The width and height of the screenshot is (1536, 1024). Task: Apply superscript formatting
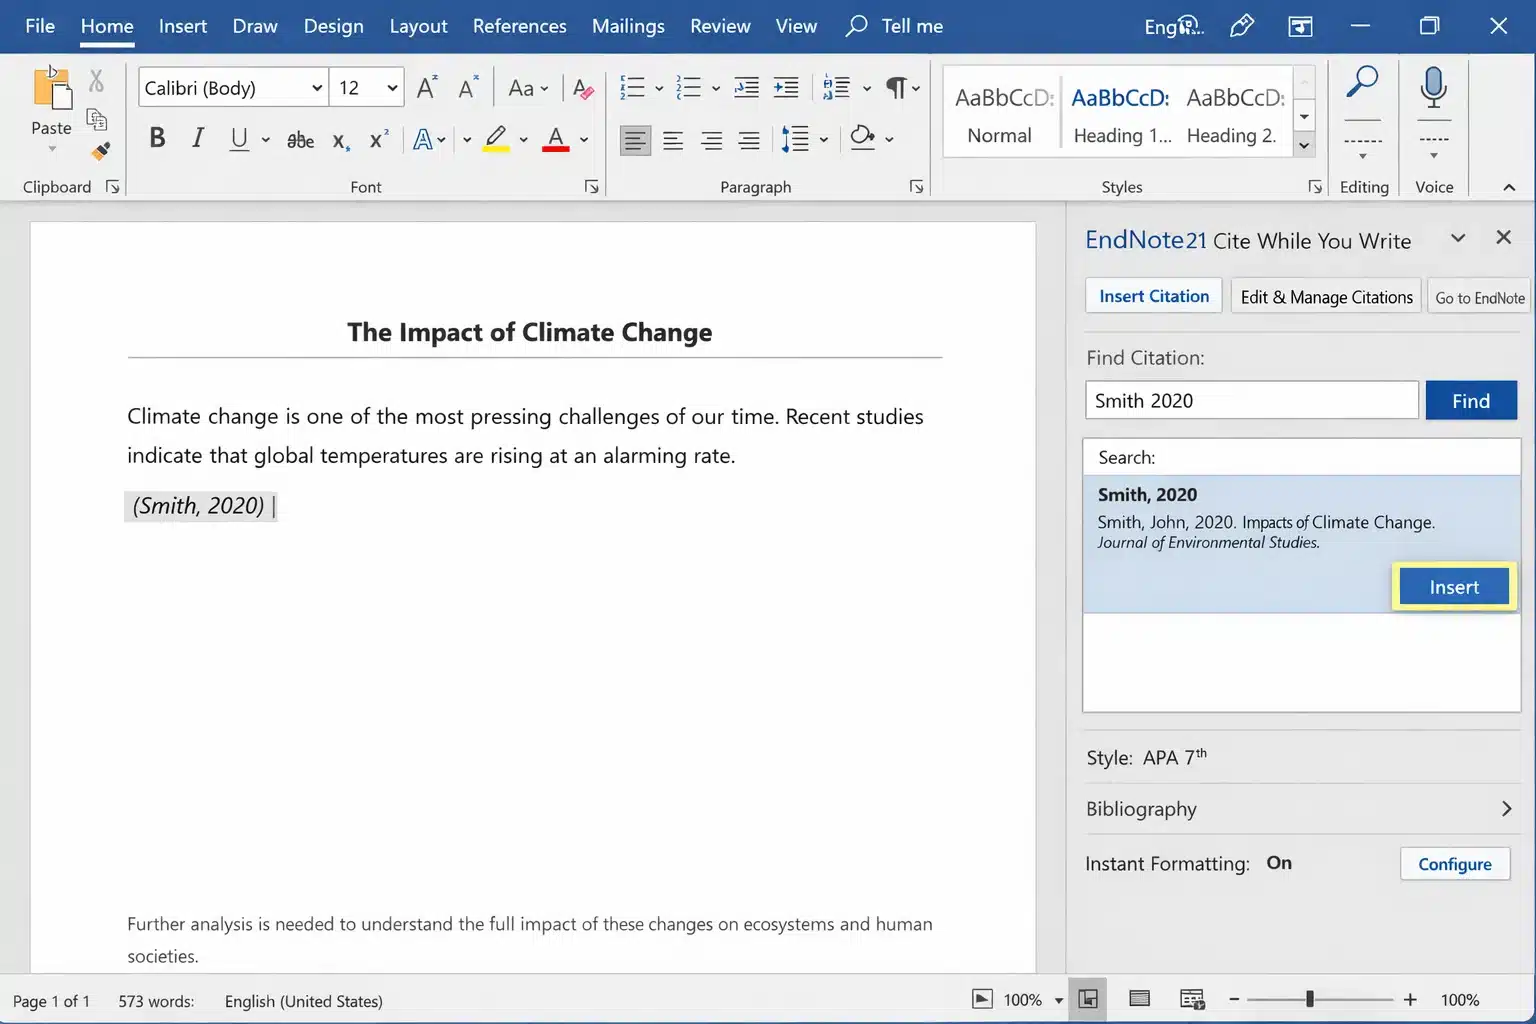pos(378,139)
